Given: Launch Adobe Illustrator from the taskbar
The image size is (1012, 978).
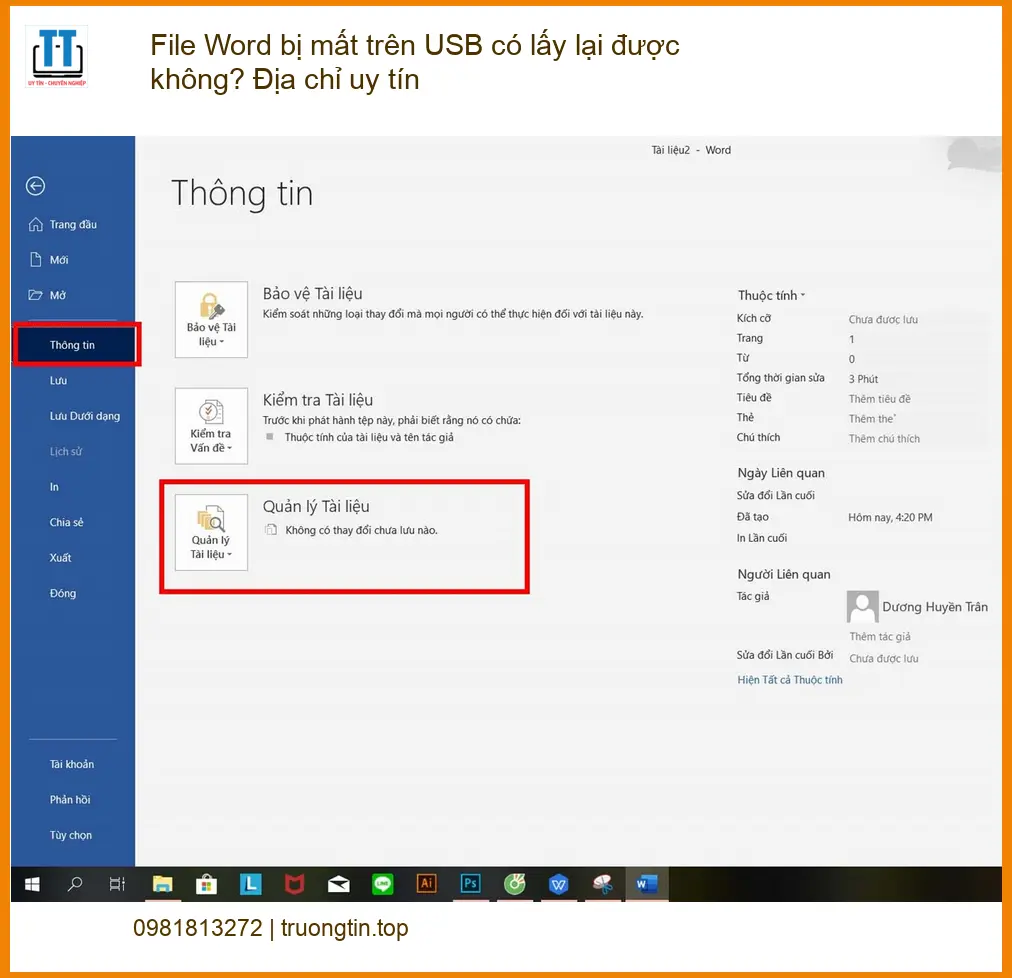Looking at the screenshot, I should [426, 884].
